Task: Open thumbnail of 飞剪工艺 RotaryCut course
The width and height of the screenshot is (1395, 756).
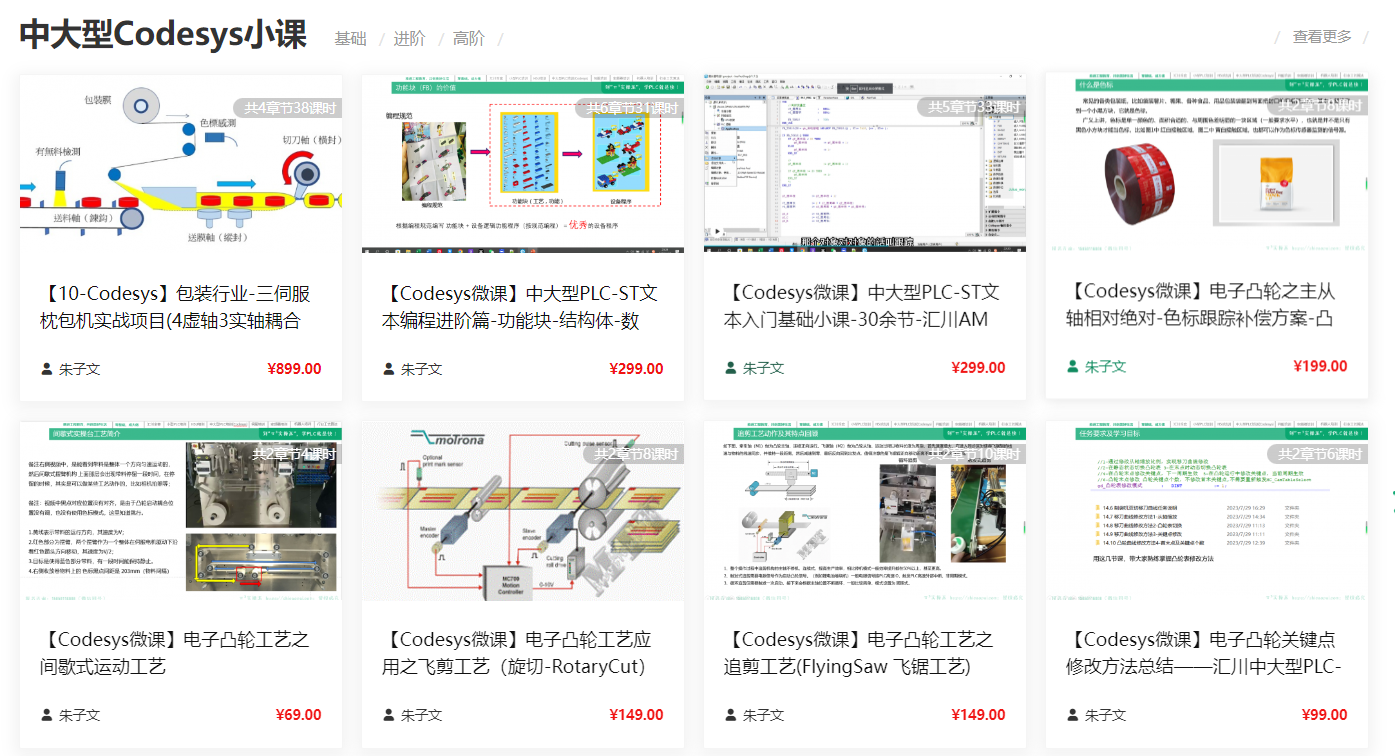Action: (x=523, y=510)
